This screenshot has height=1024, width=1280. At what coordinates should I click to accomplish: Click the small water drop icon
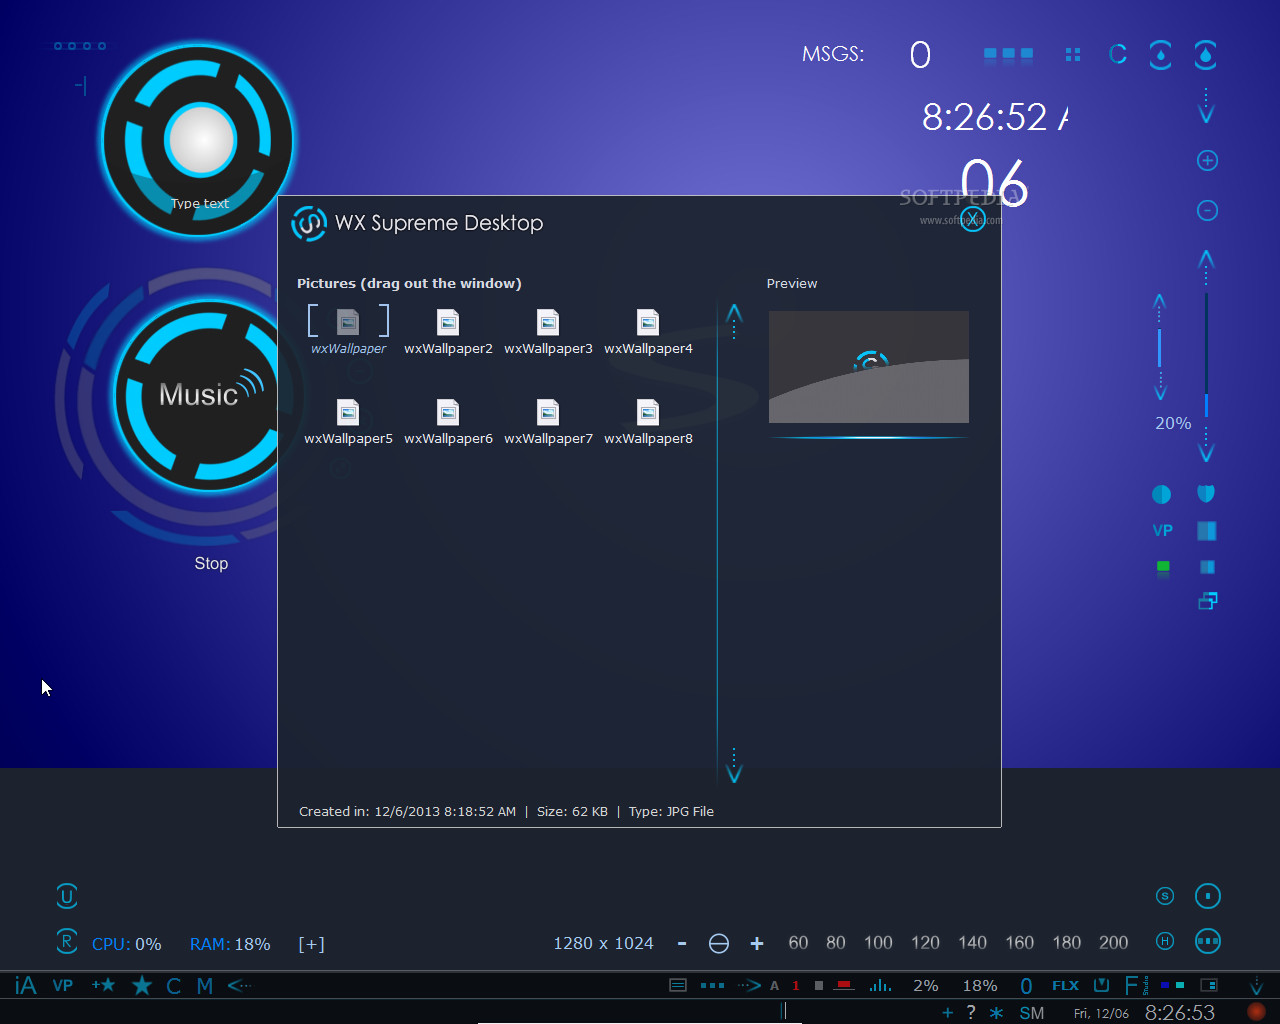pos(1160,55)
